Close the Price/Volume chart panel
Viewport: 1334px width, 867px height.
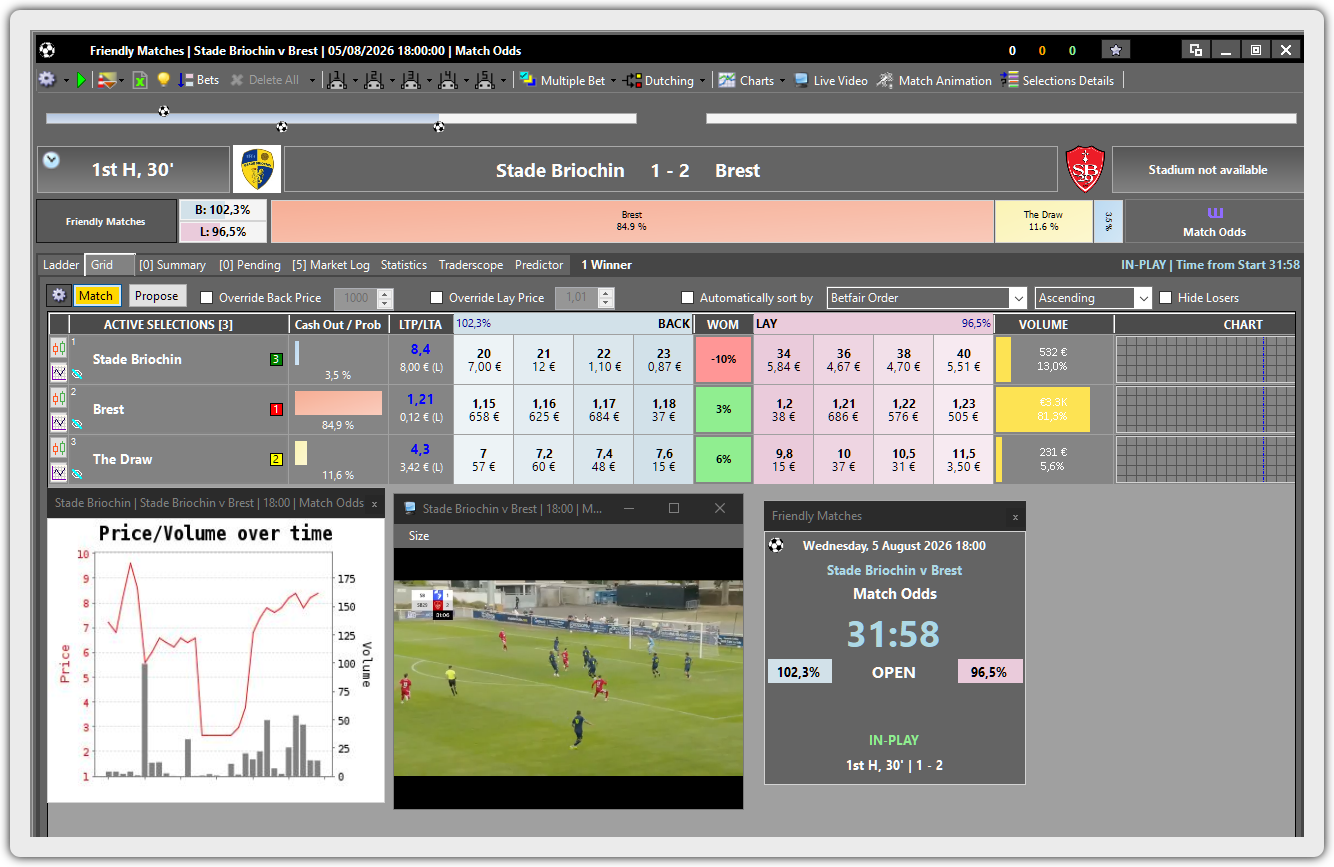[x=375, y=504]
